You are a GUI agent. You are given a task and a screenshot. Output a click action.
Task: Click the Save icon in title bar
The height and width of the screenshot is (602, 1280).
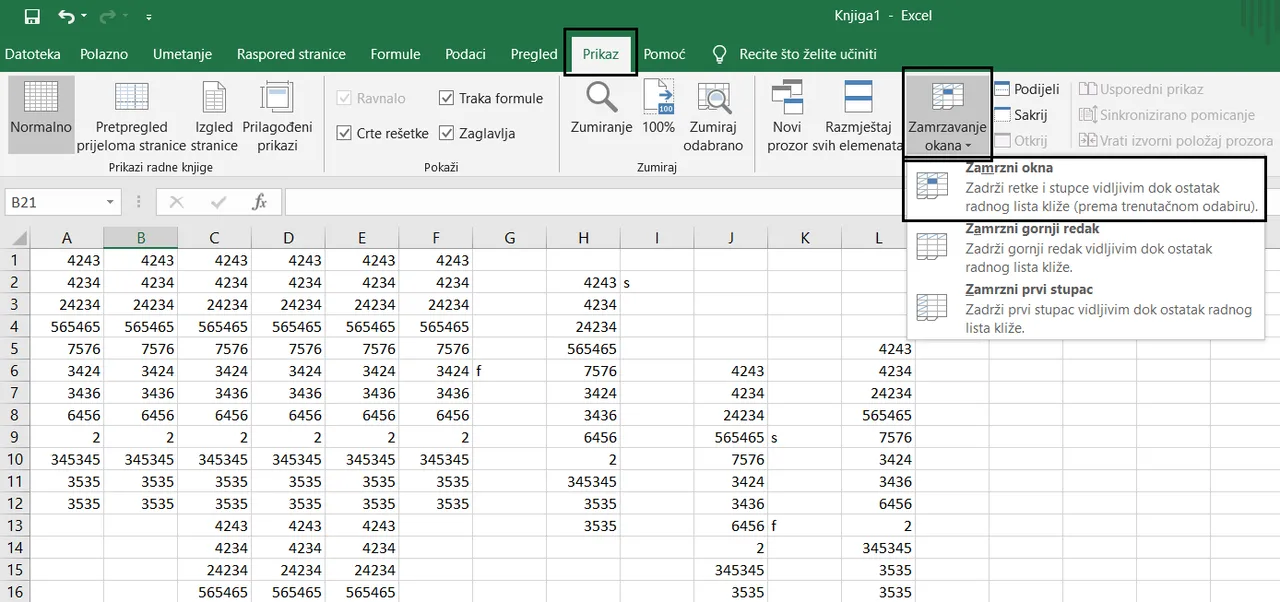[32, 16]
